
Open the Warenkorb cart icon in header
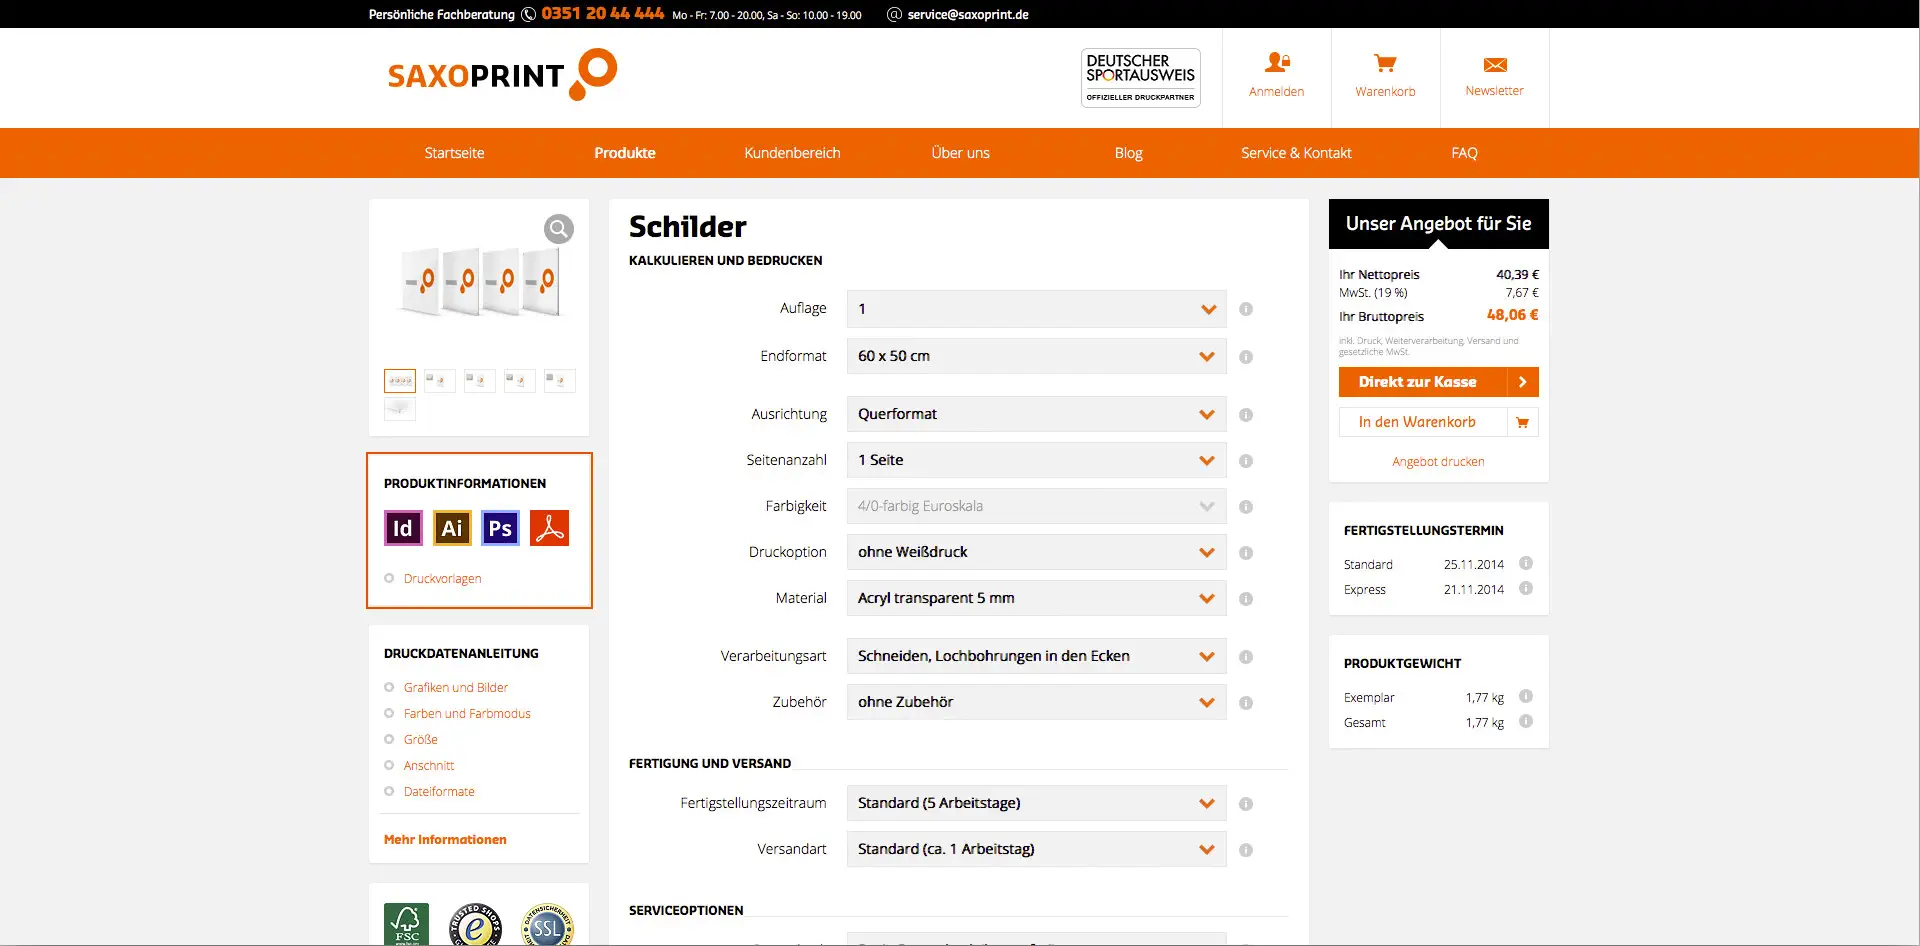pyautogui.click(x=1385, y=65)
